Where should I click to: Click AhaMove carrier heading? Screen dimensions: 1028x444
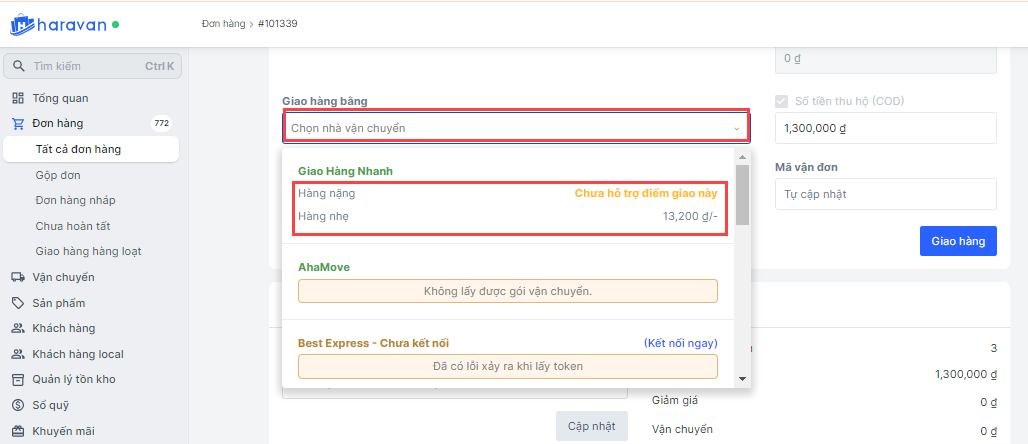[324, 267]
